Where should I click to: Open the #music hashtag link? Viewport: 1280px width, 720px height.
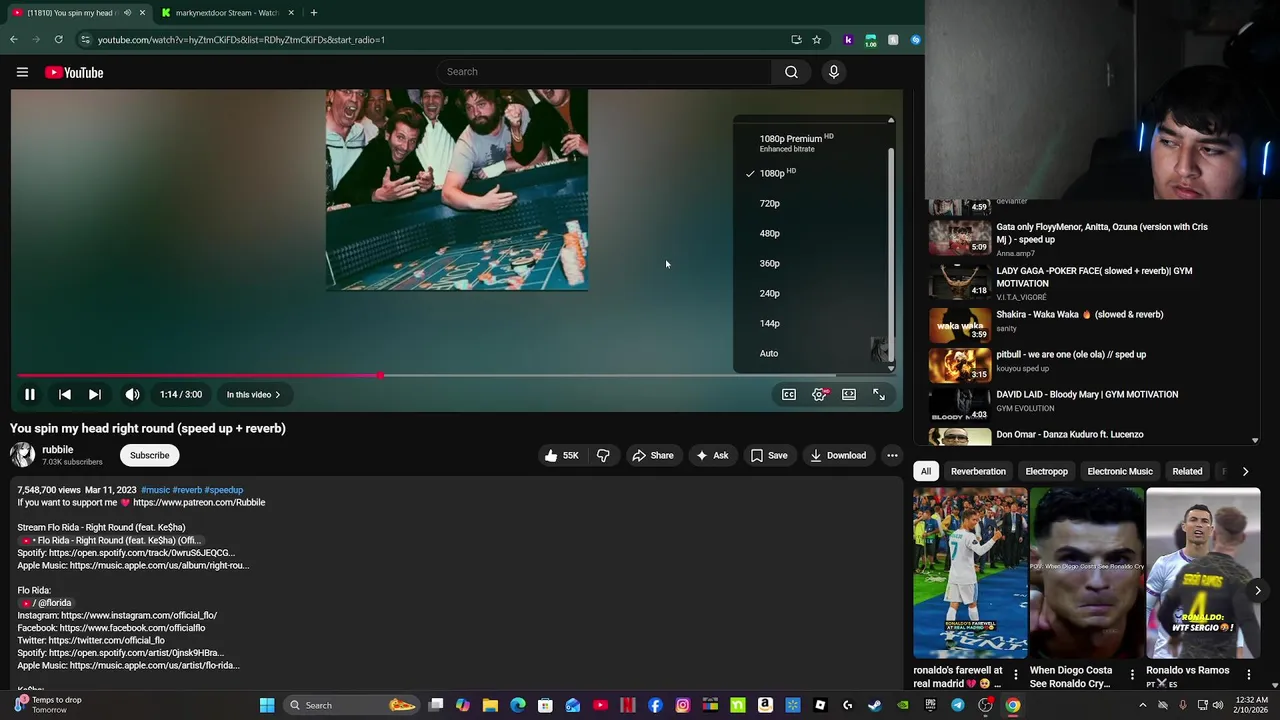155,490
